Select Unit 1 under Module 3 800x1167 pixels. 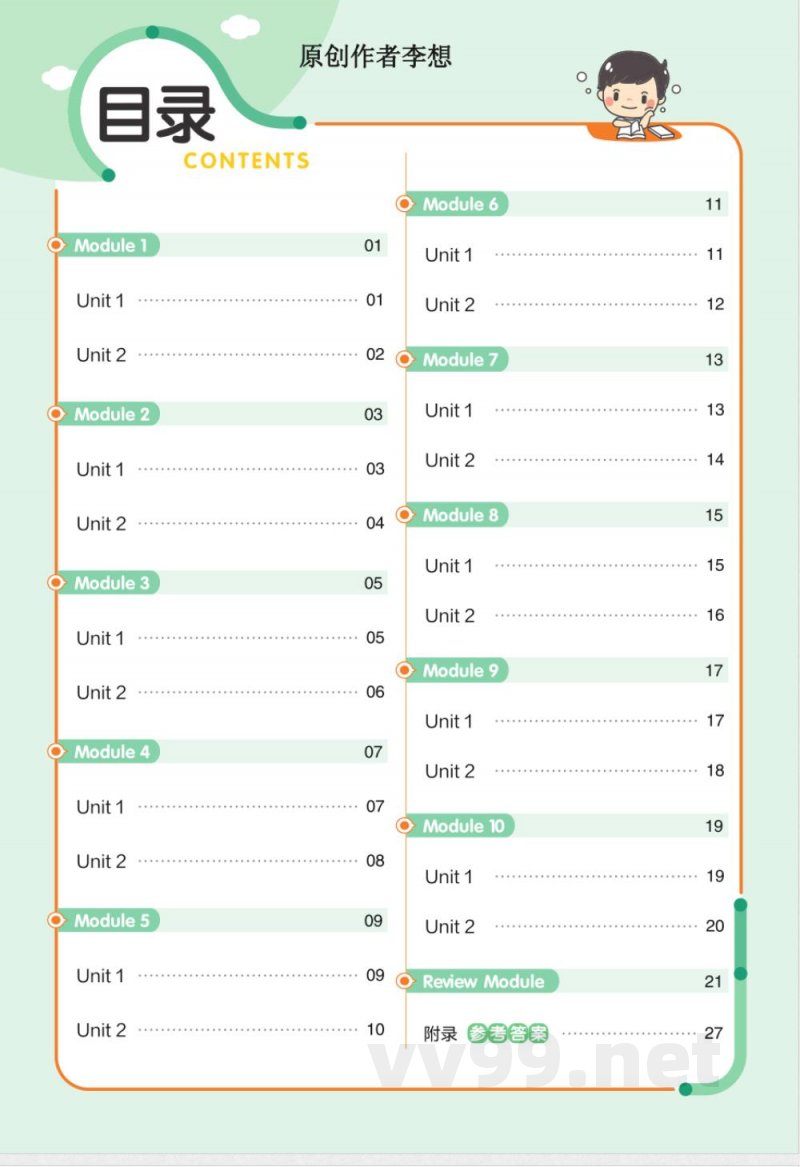point(101,638)
